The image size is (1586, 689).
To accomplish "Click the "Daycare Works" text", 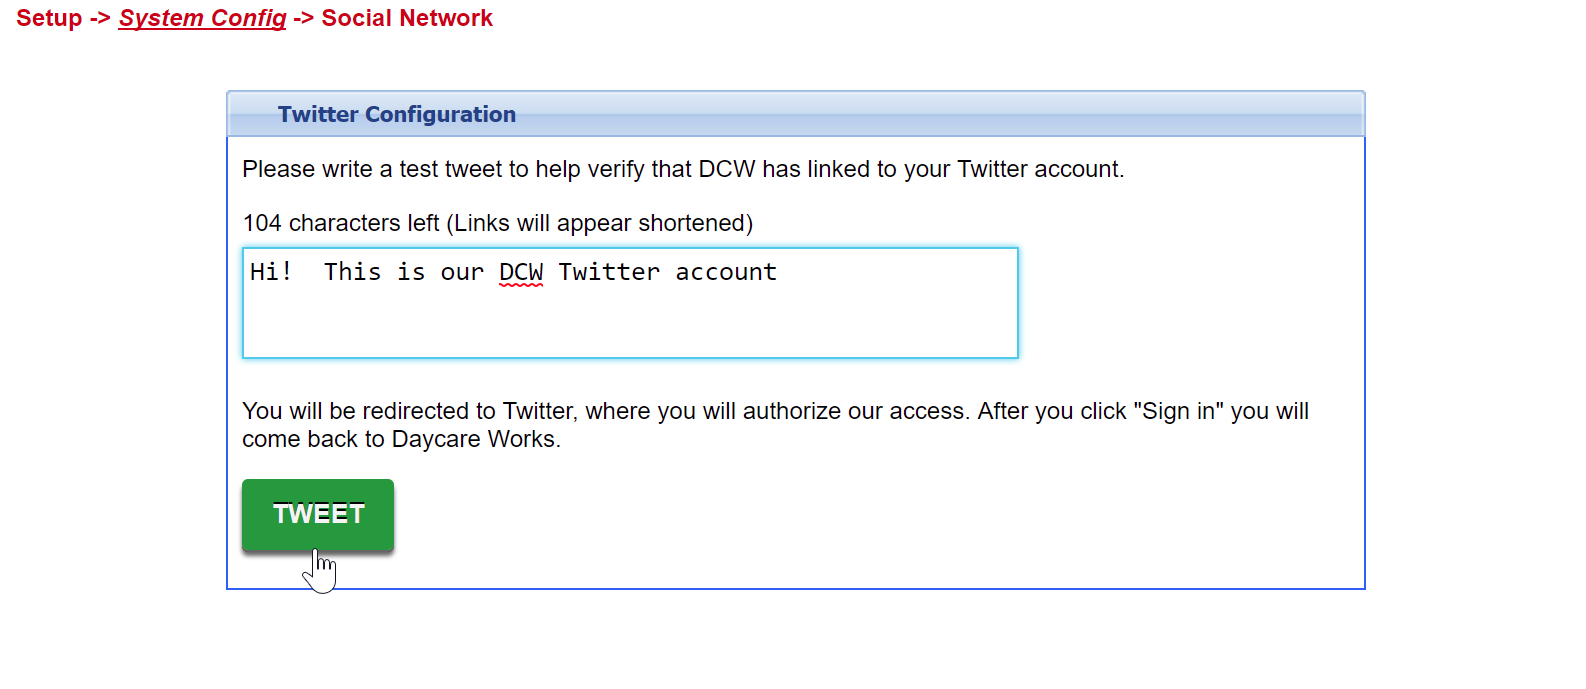I will click(474, 439).
